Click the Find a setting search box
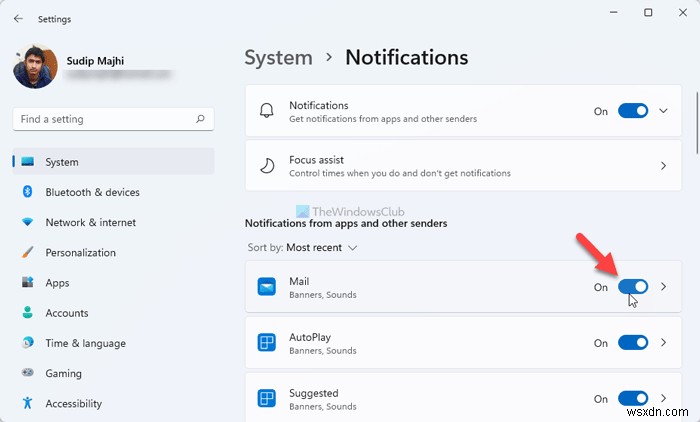The width and height of the screenshot is (700, 422). (x=113, y=119)
